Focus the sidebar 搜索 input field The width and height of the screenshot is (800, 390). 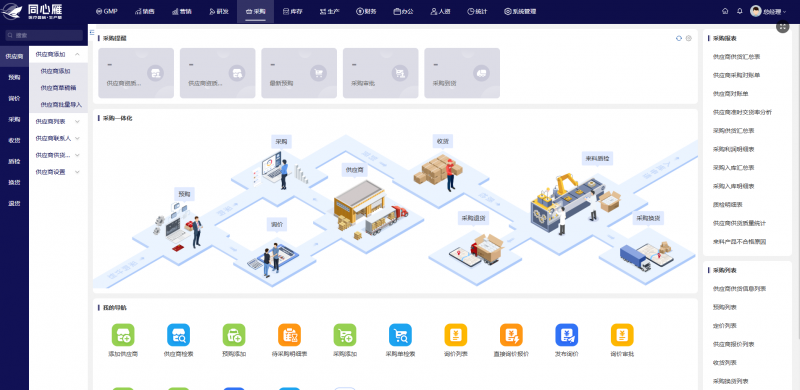pos(44,35)
